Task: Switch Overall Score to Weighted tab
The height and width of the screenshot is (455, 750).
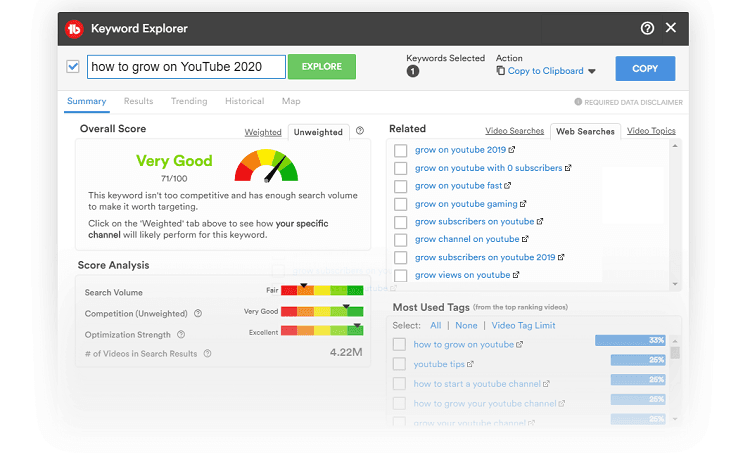Action: (263, 132)
